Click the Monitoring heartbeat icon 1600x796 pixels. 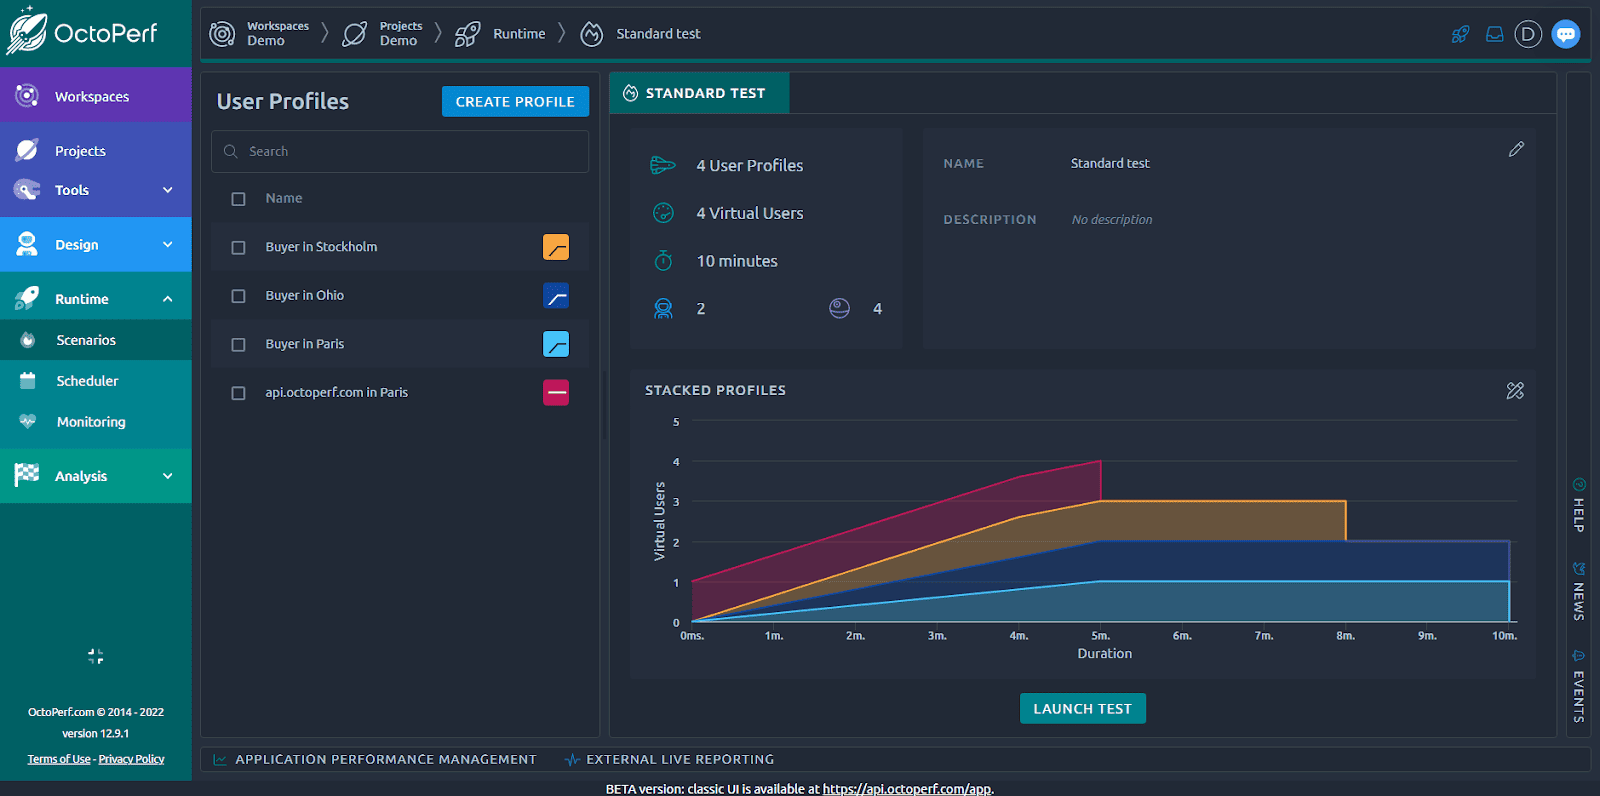click(28, 421)
